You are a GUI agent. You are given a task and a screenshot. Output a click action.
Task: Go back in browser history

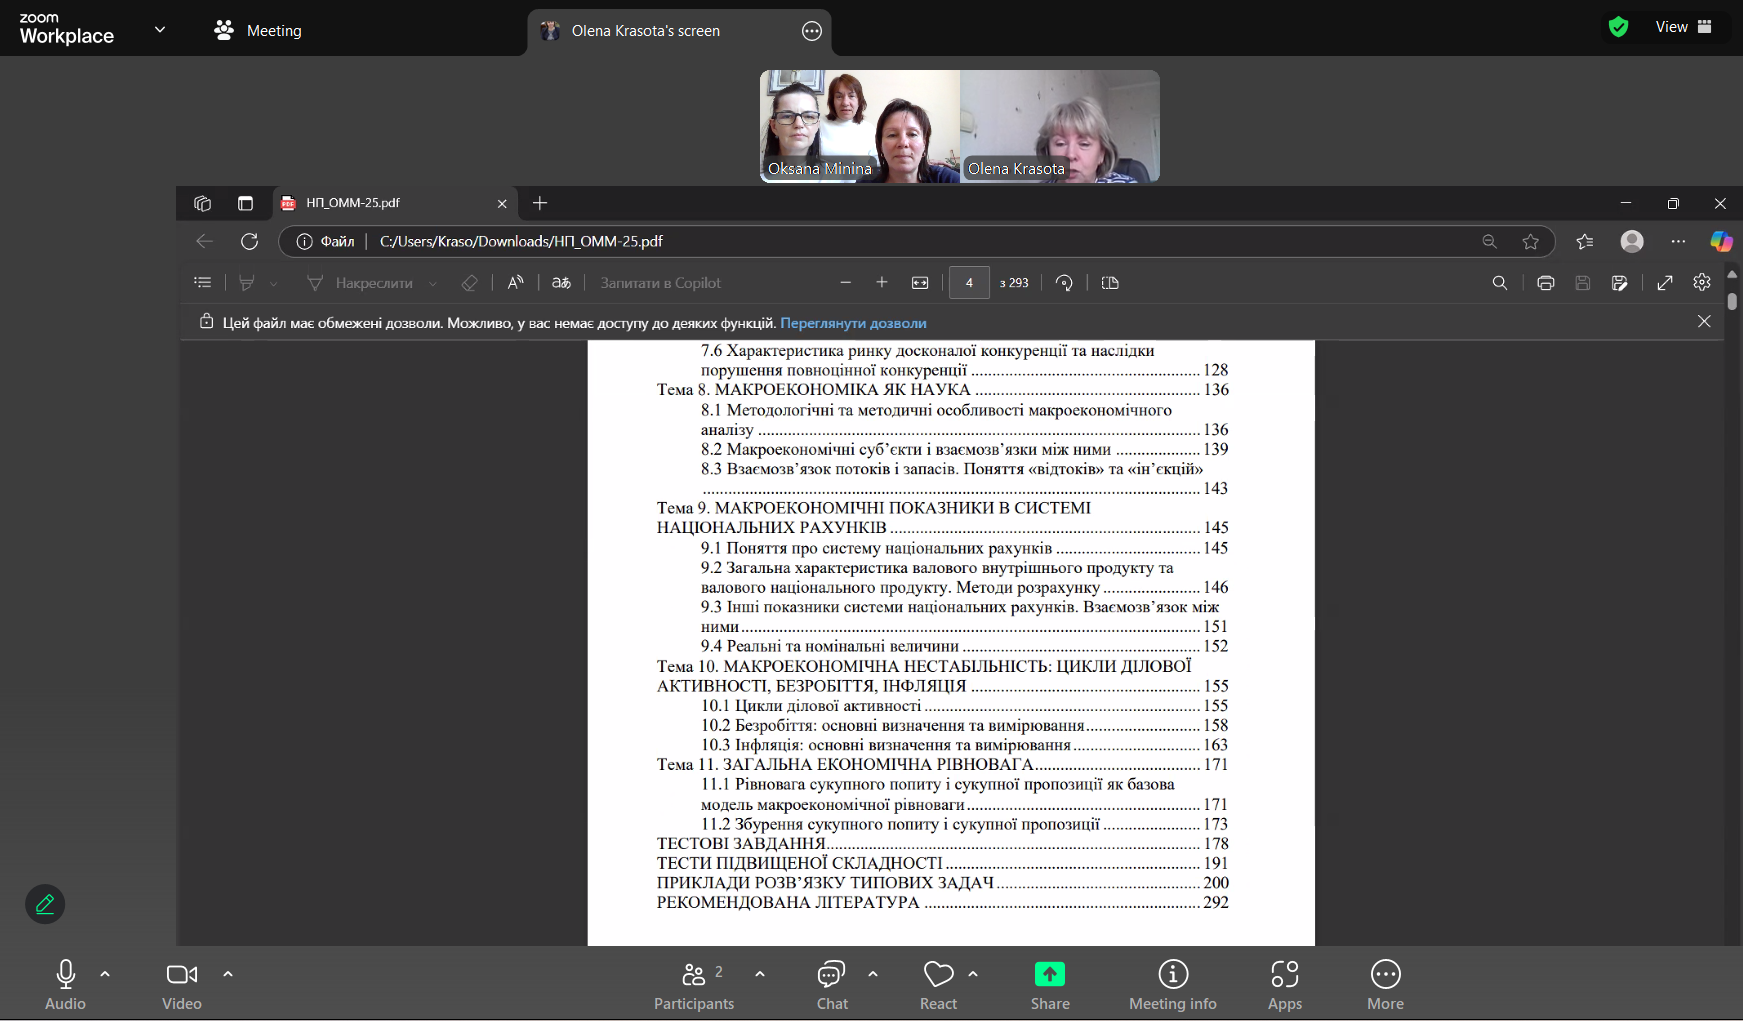click(x=204, y=241)
